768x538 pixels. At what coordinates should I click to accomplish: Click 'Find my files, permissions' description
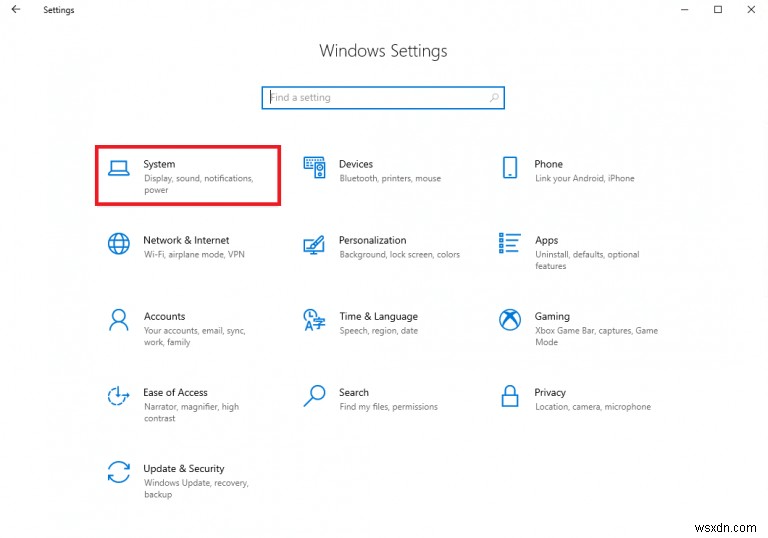(x=388, y=407)
